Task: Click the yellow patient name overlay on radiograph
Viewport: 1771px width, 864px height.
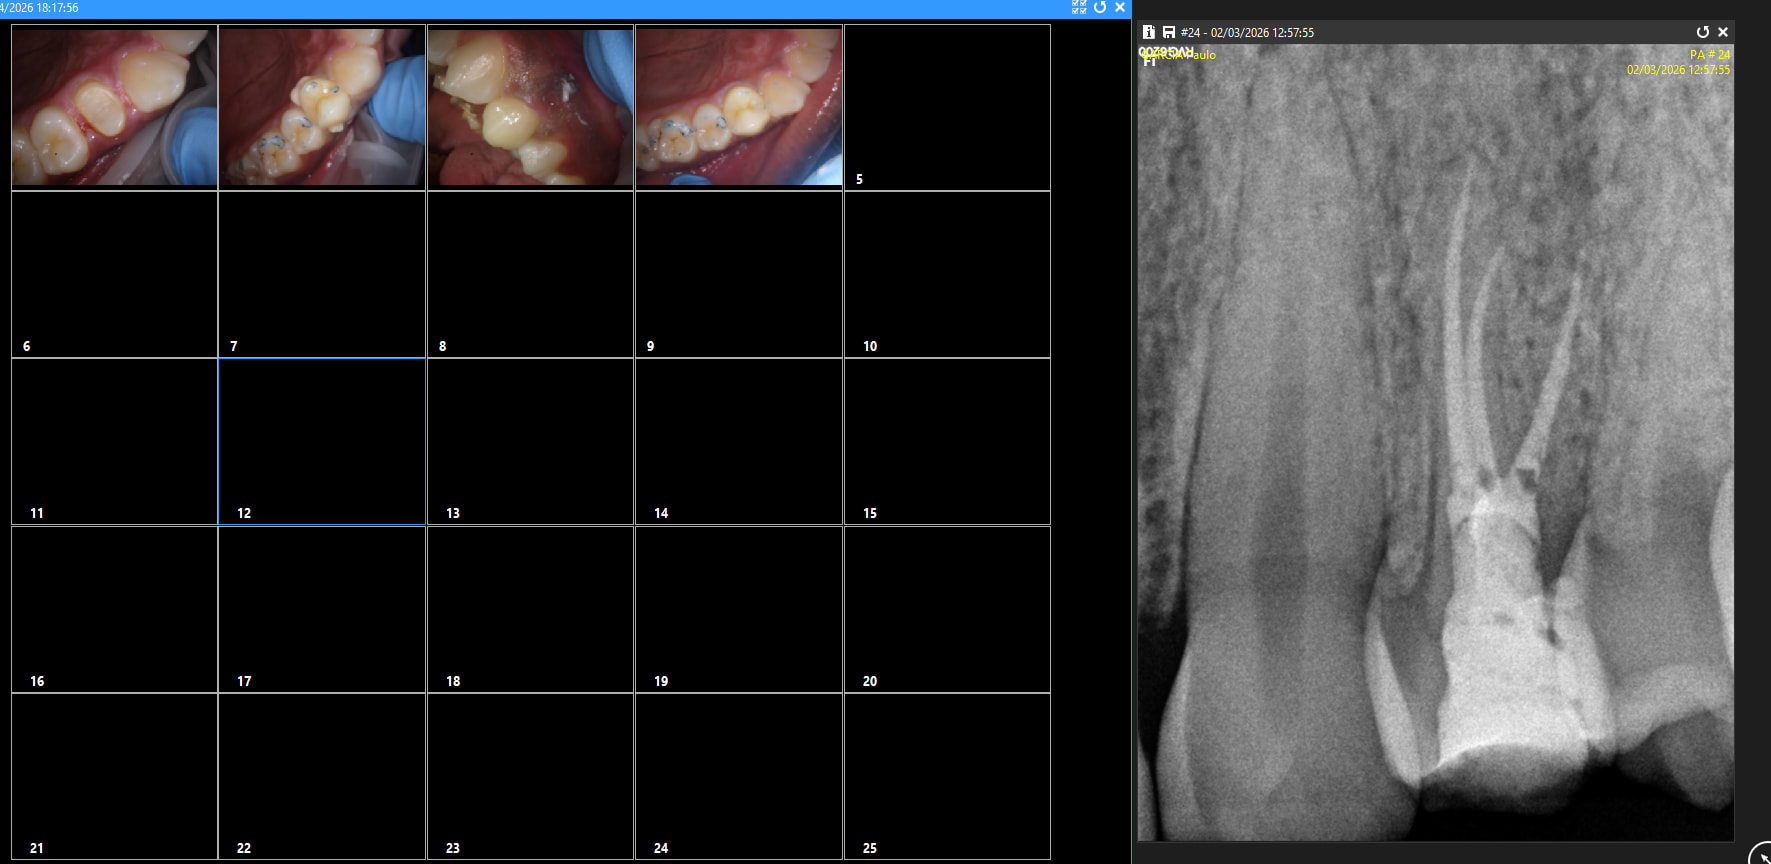Action: 1178,55
